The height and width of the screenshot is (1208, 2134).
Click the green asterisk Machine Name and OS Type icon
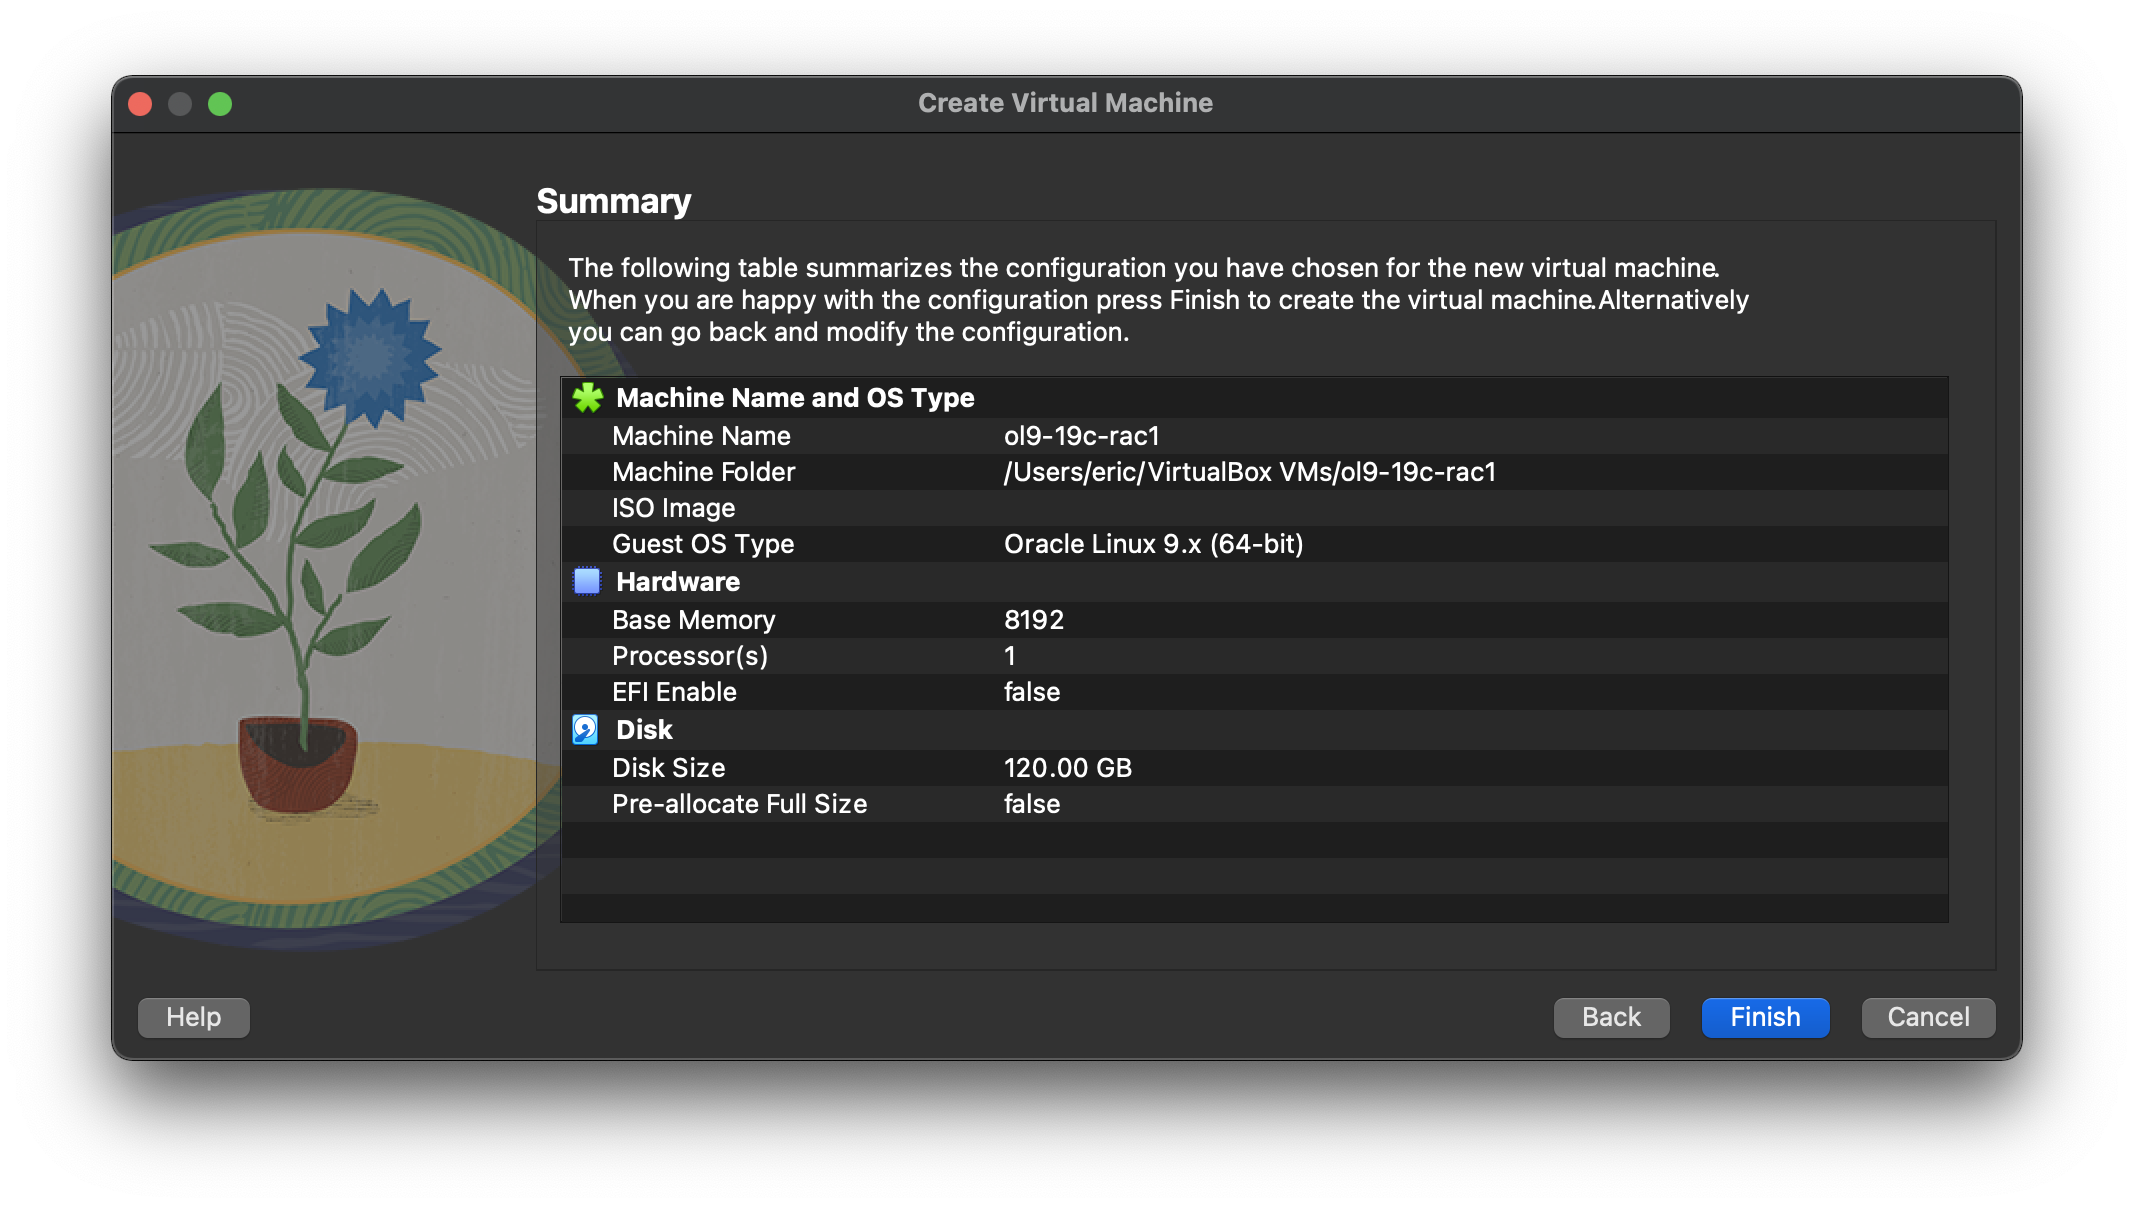point(588,398)
